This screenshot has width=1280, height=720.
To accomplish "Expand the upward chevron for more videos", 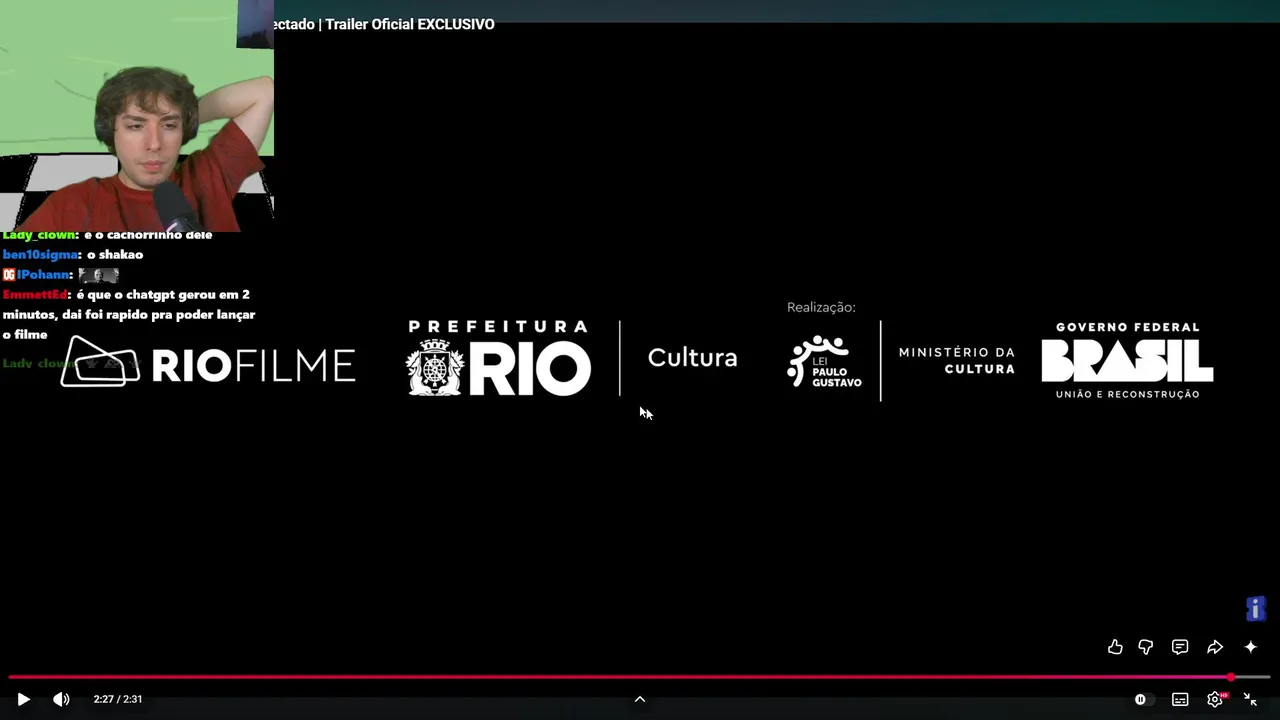I will coord(640,699).
